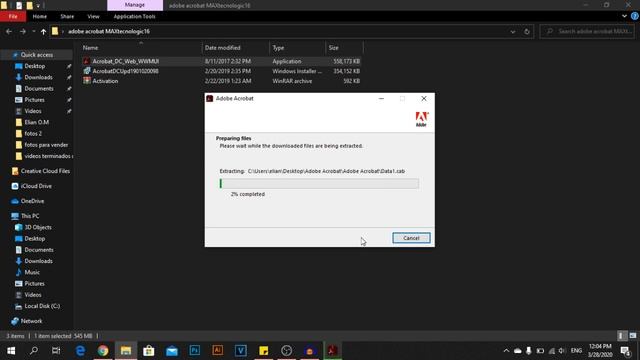The width and height of the screenshot is (640, 360).
Task: Open pinned Downloads under Quick access
Action: click(x=38, y=77)
